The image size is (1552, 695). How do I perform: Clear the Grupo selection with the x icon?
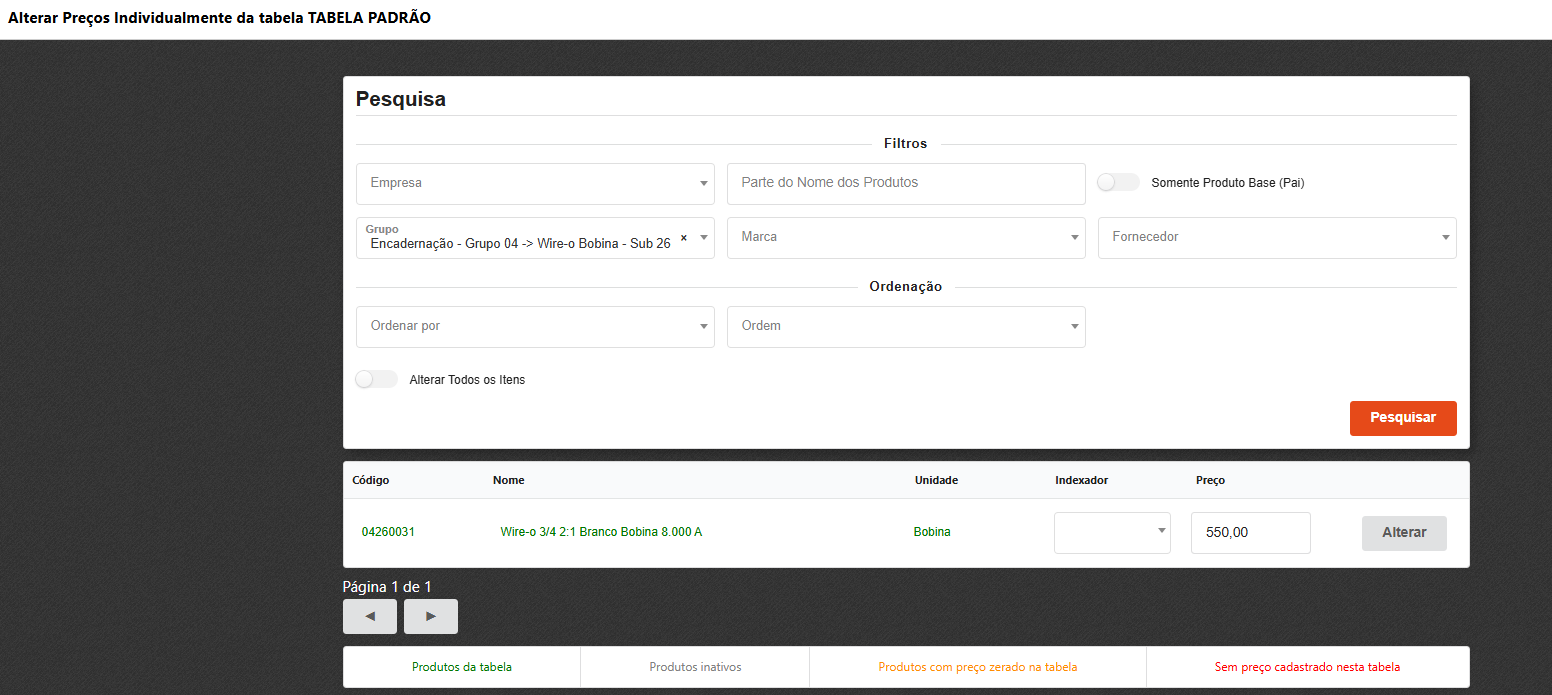click(x=684, y=238)
